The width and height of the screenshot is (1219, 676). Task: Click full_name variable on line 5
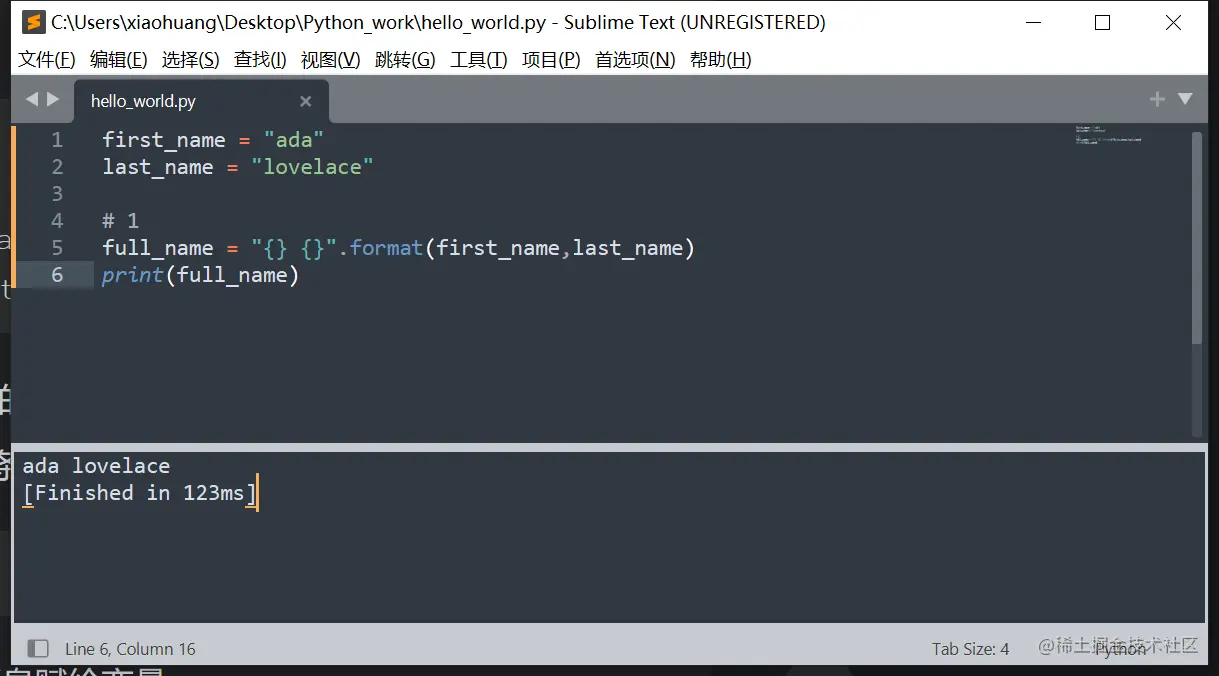coord(158,248)
